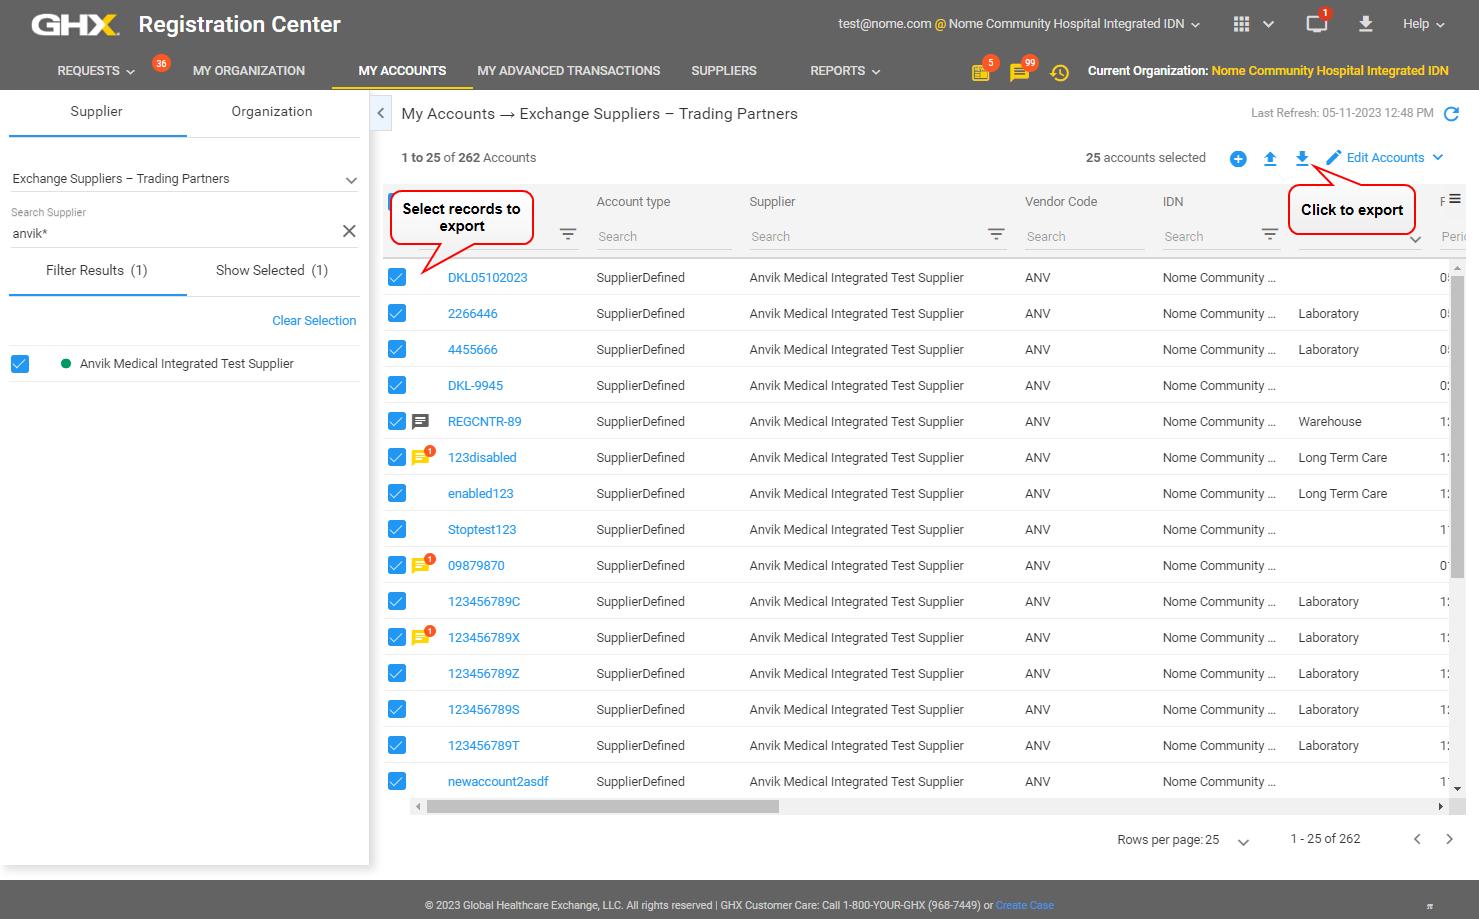Open the message icon on 123disabled row
The height and width of the screenshot is (919, 1479).
click(x=421, y=458)
